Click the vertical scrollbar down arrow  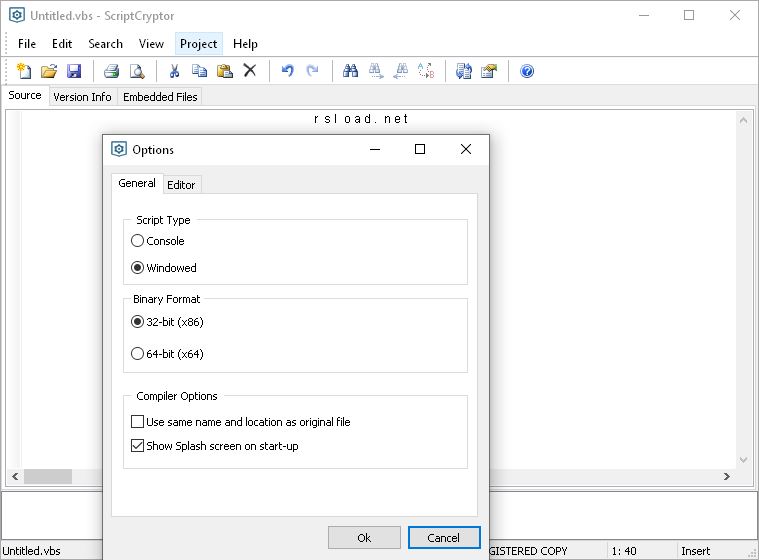[745, 460]
